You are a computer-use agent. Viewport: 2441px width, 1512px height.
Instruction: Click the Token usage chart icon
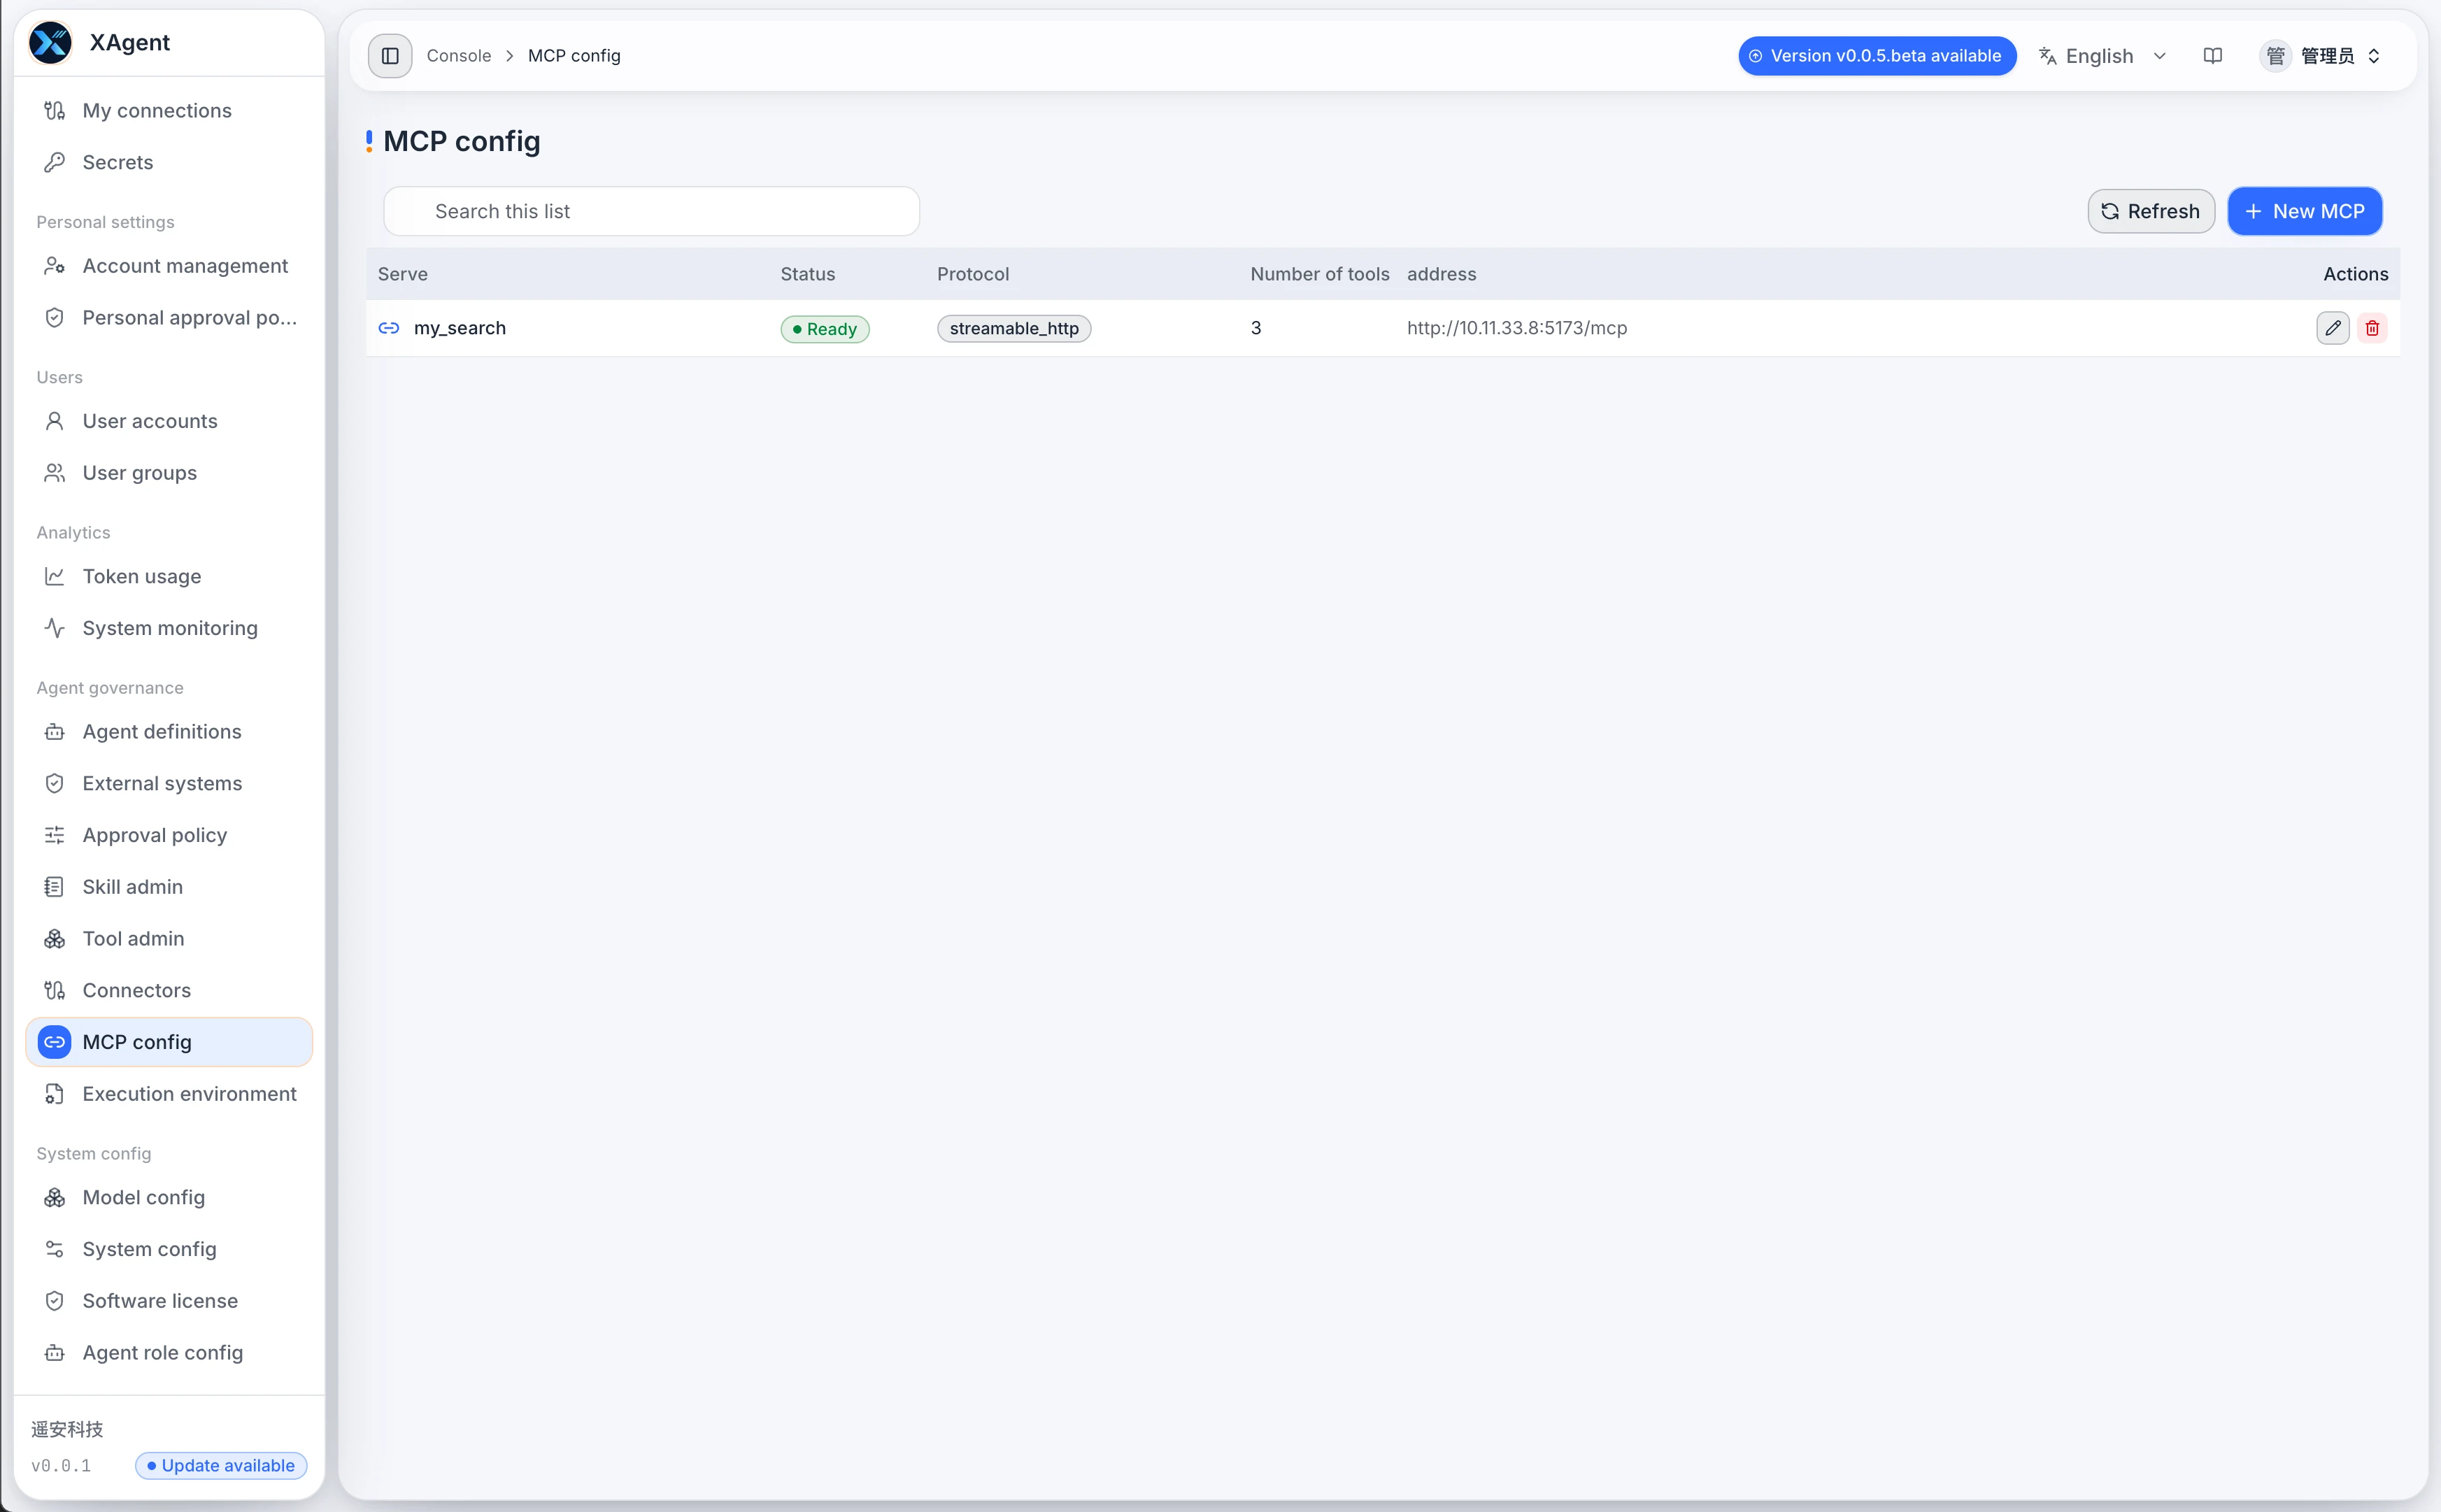coord(55,576)
